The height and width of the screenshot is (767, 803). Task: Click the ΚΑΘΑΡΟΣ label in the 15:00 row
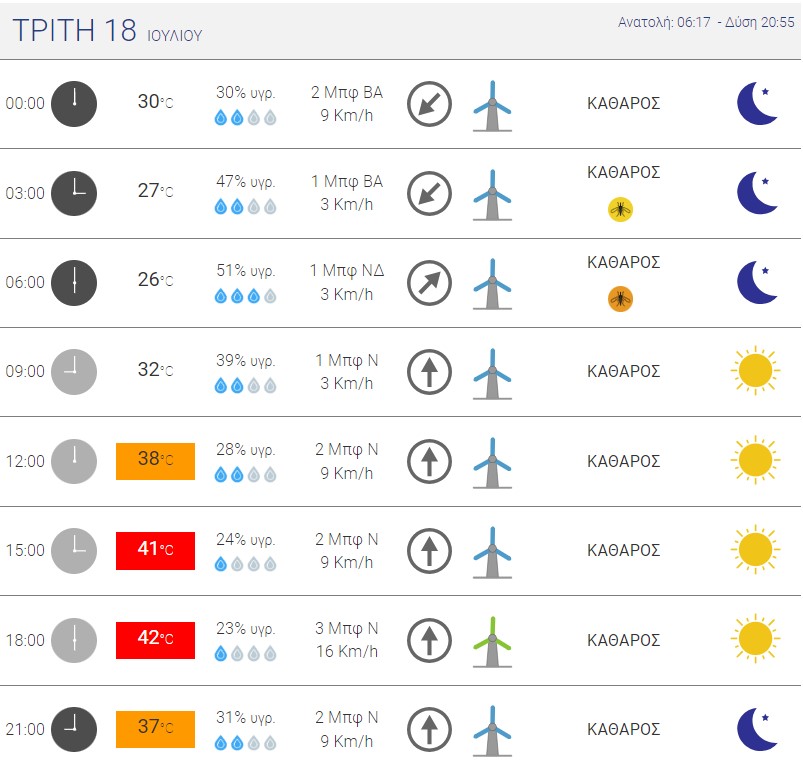point(623,550)
